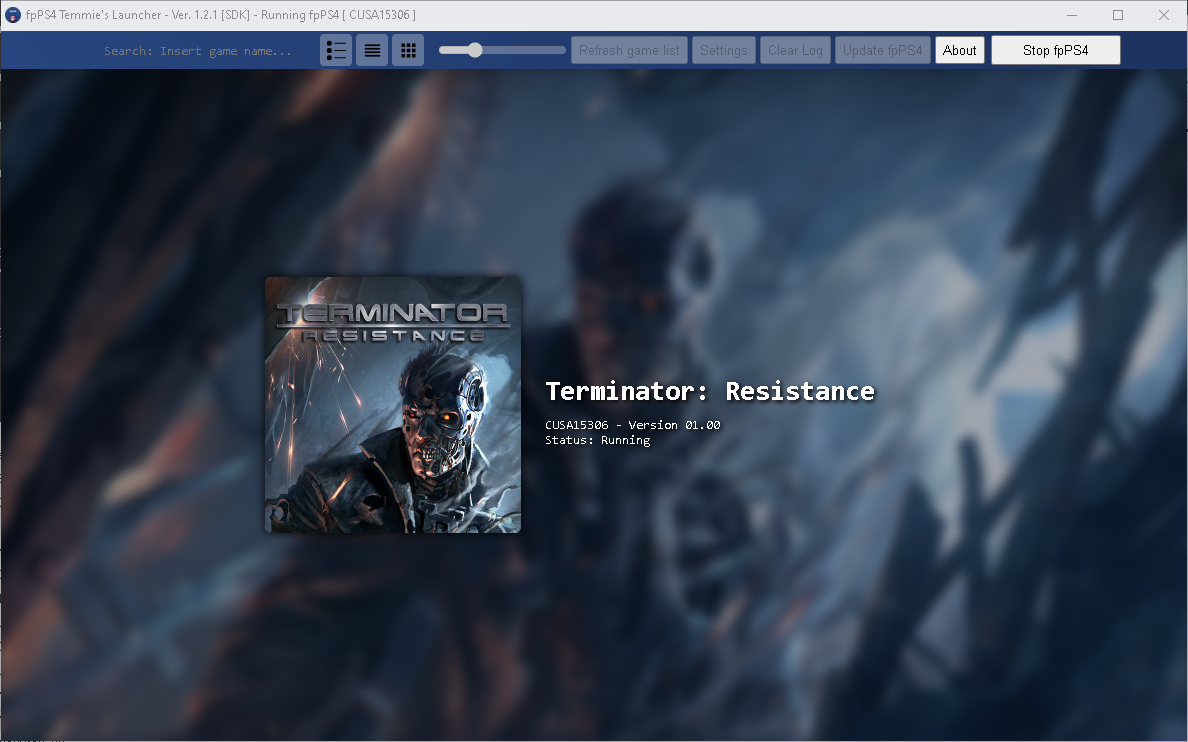
Task: Refresh the game list
Action: 629,49
